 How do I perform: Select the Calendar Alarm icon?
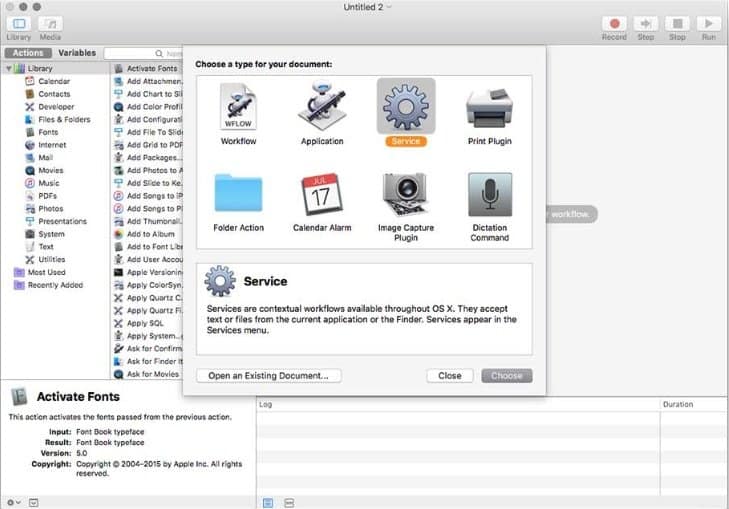(322, 194)
